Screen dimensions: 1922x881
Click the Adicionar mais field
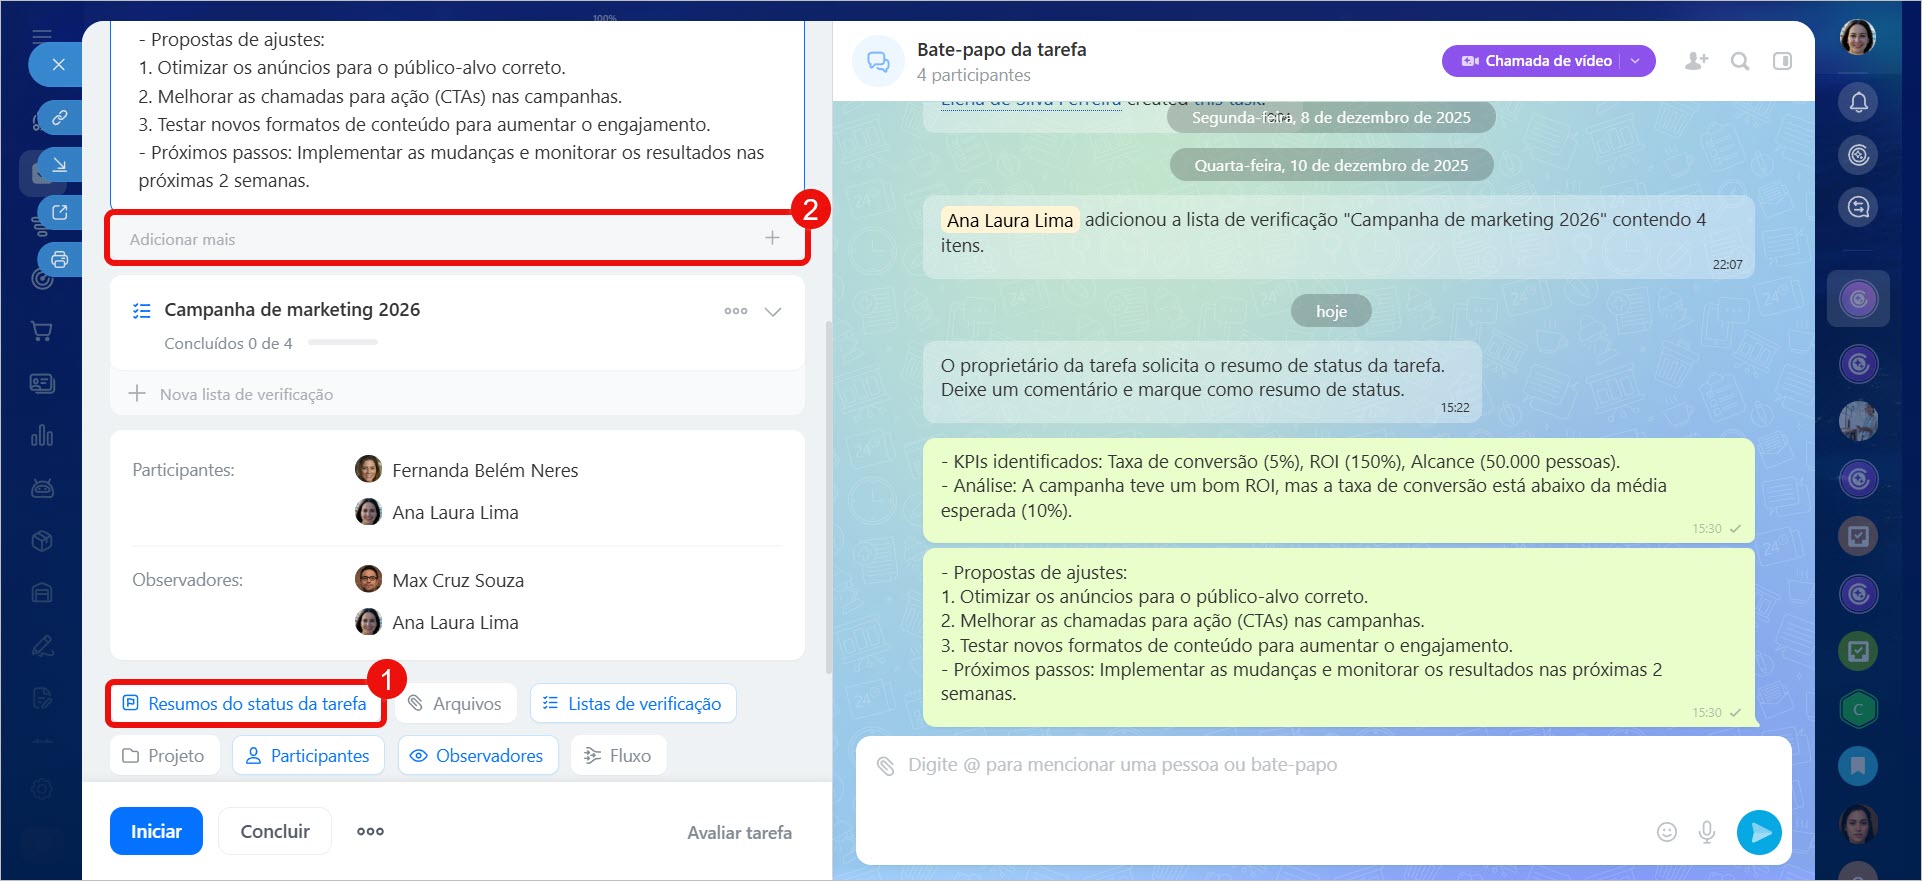(440, 239)
